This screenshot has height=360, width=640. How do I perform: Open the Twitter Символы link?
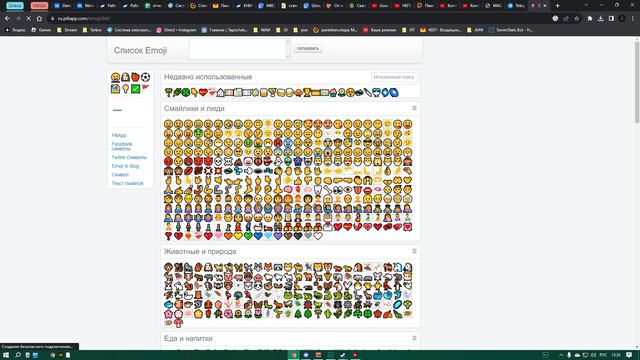[129, 157]
